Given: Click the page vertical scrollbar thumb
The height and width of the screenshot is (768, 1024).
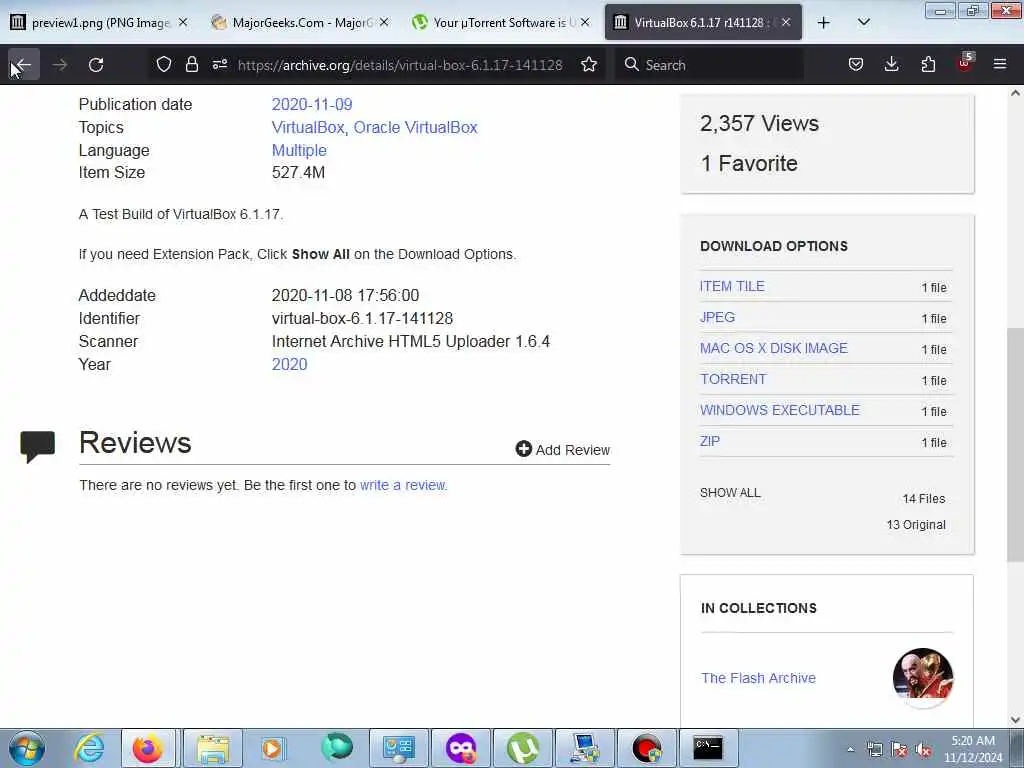Looking at the screenshot, I should coord(1015,444).
